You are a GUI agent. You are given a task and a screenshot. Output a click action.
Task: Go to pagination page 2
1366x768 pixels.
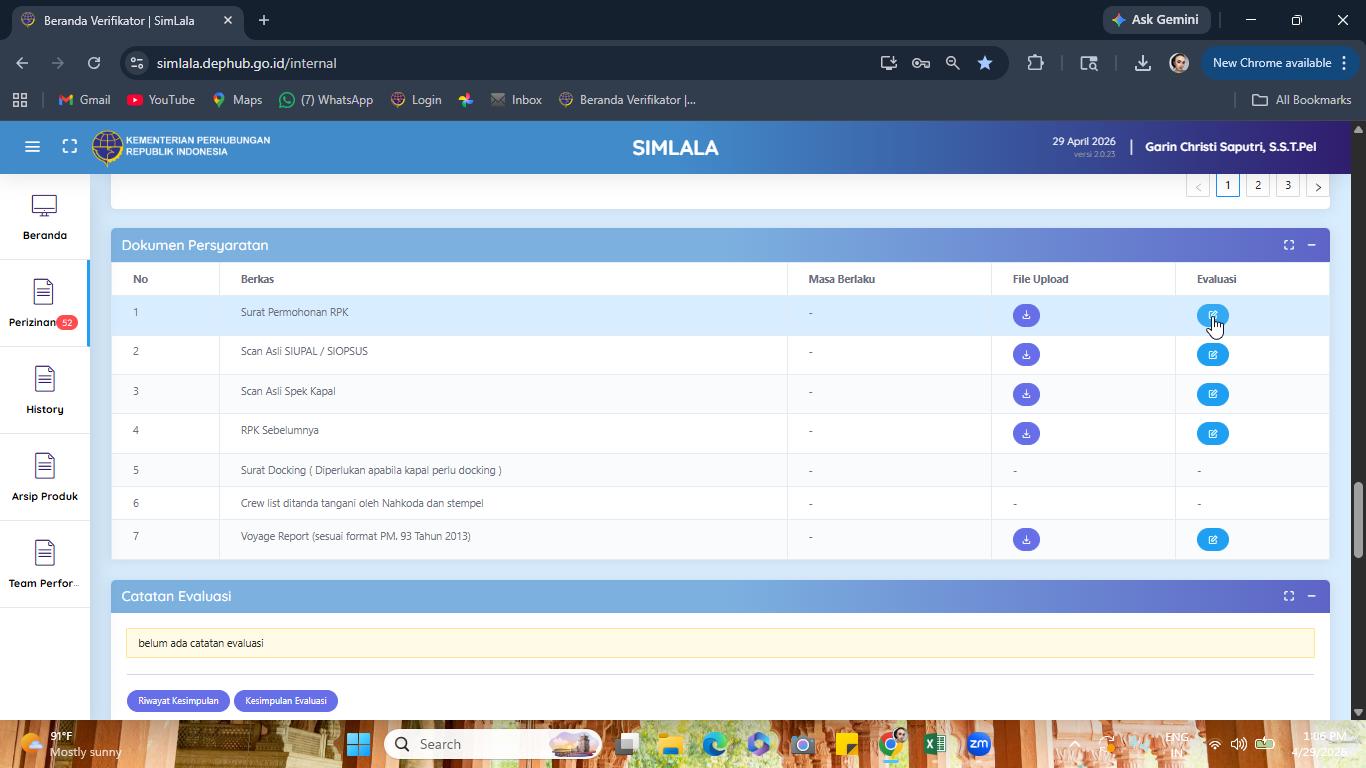[x=1258, y=185]
